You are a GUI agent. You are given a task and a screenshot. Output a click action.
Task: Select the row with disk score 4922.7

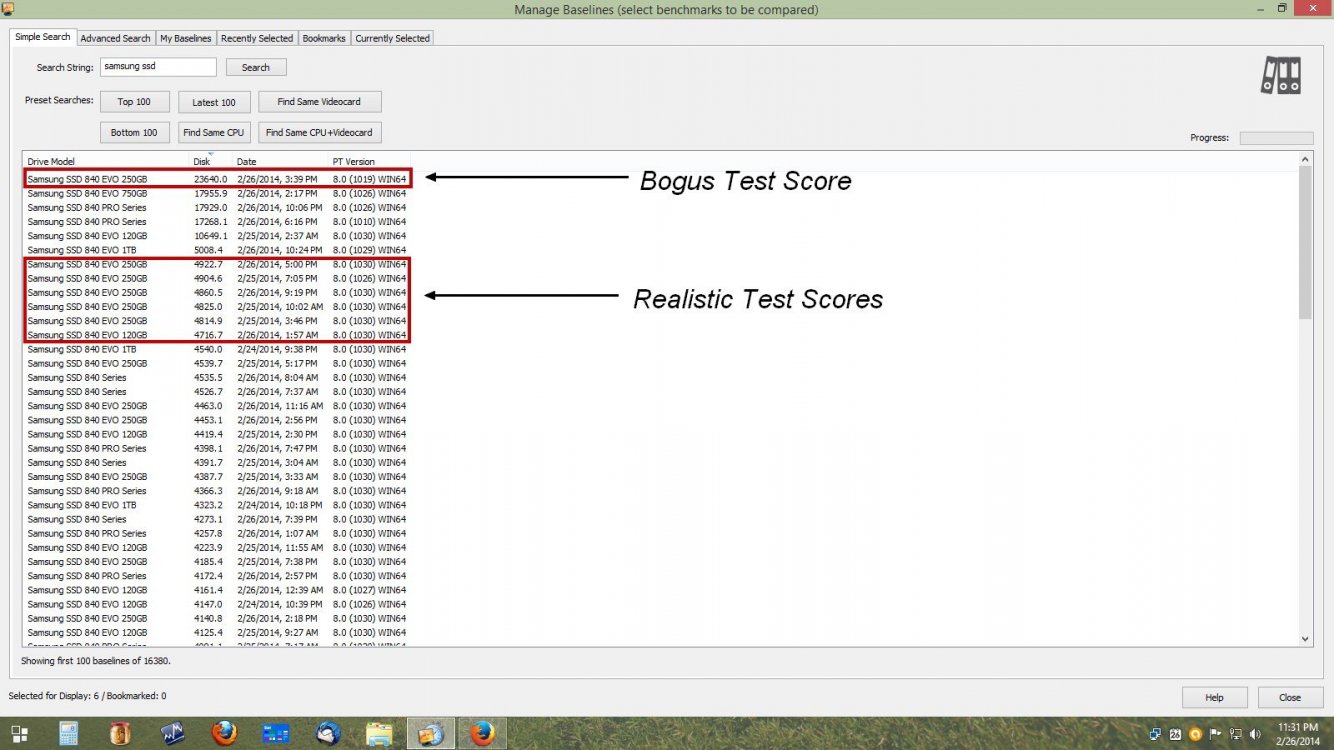(217, 264)
